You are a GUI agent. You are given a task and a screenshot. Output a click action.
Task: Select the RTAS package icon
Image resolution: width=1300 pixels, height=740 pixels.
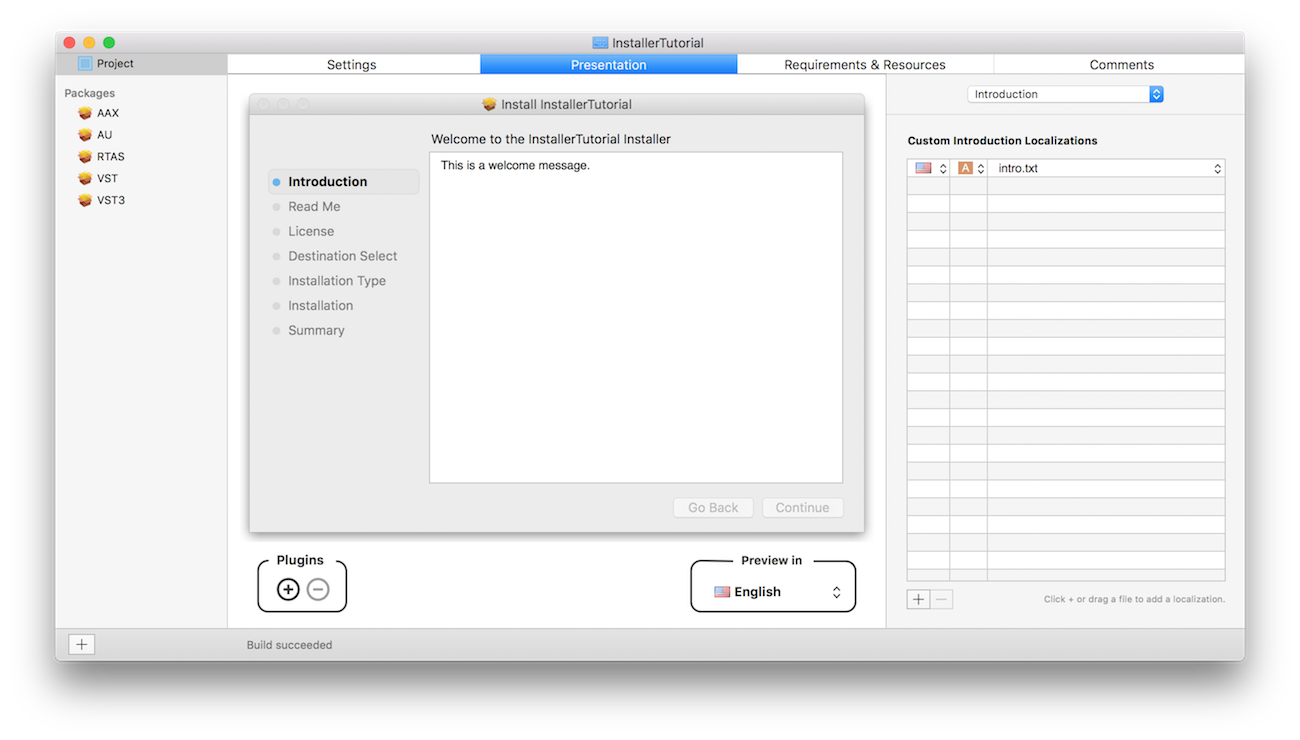85,157
